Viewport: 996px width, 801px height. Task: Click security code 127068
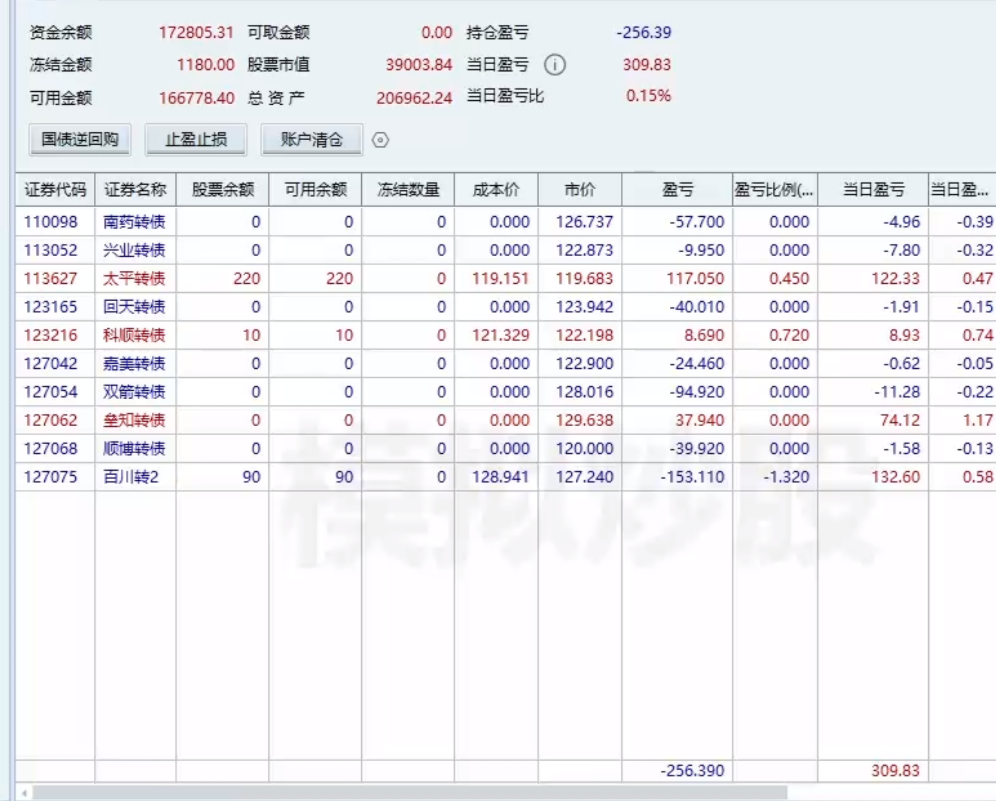coord(51,448)
